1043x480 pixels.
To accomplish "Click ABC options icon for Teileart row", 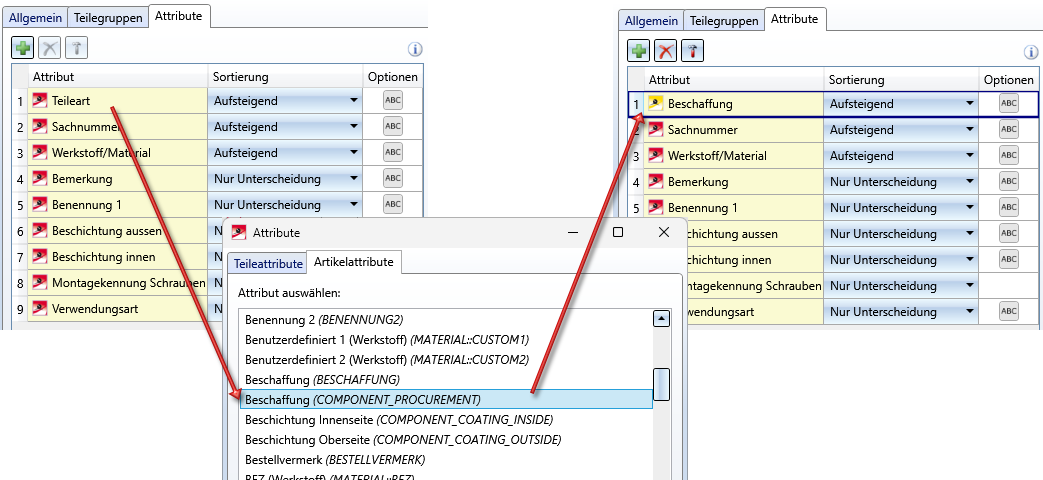I will click(x=393, y=100).
